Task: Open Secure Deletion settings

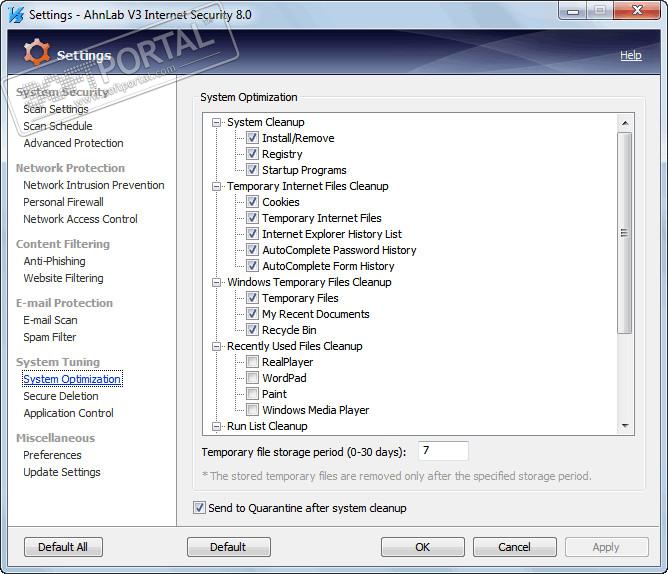Action: point(60,396)
